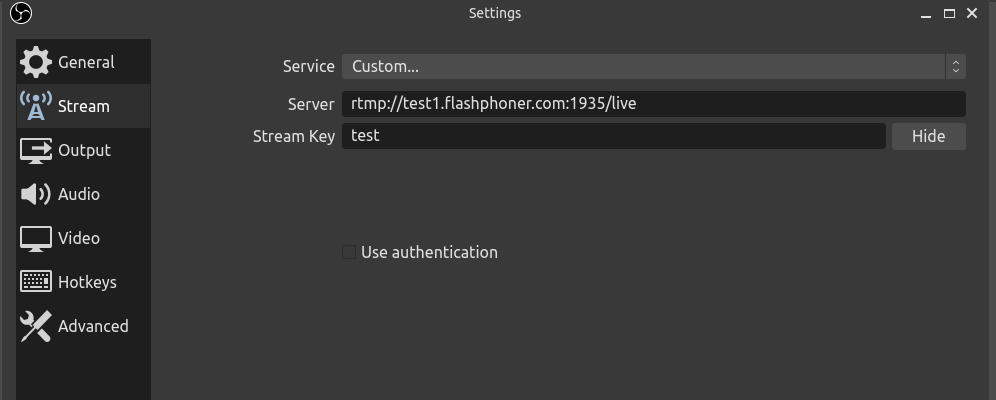This screenshot has height=400, width=996.
Task: Click the General gear icon
Action: tap(36, 62)
